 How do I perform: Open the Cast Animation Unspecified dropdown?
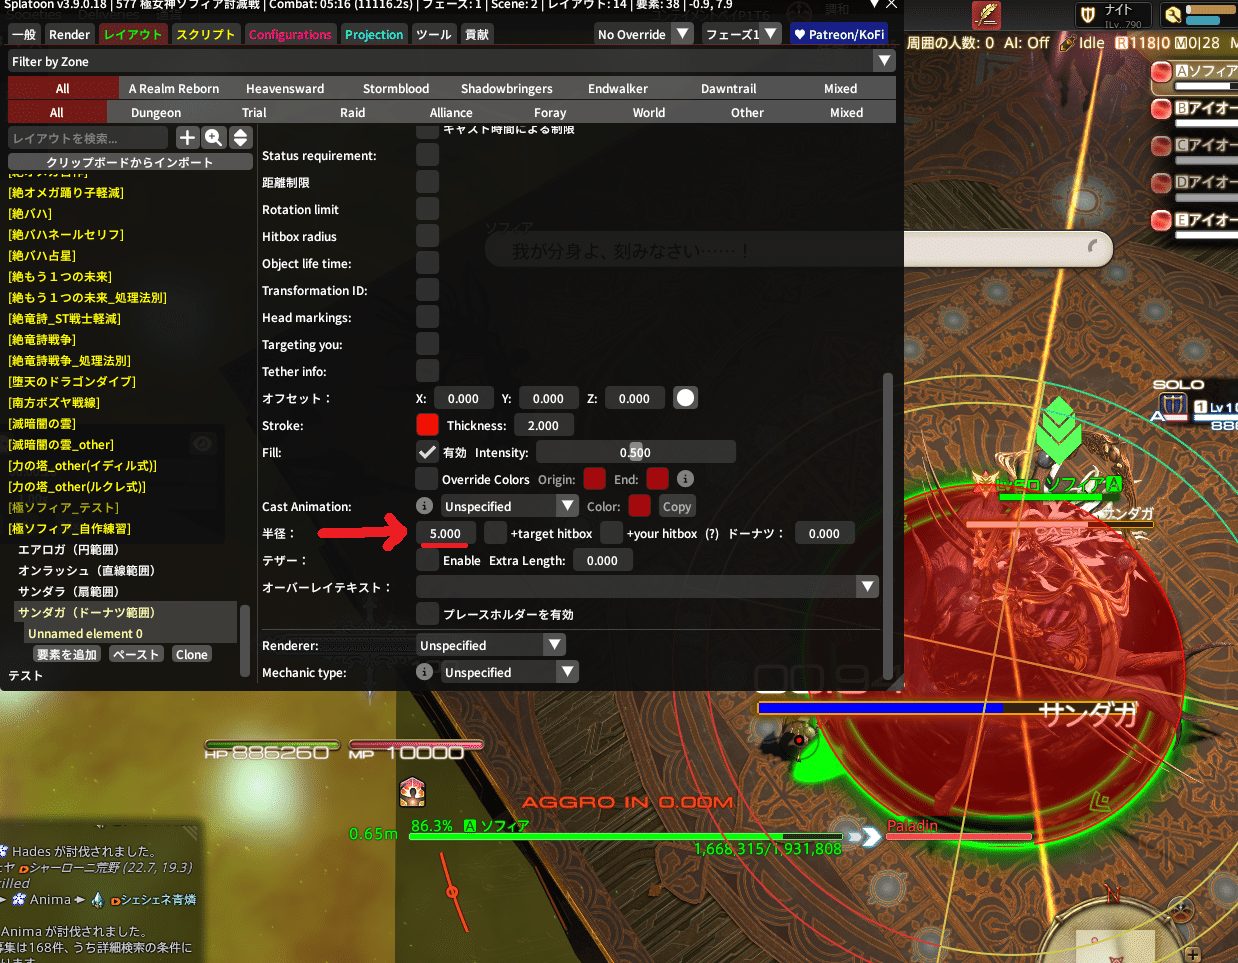(x=510, y=506)
